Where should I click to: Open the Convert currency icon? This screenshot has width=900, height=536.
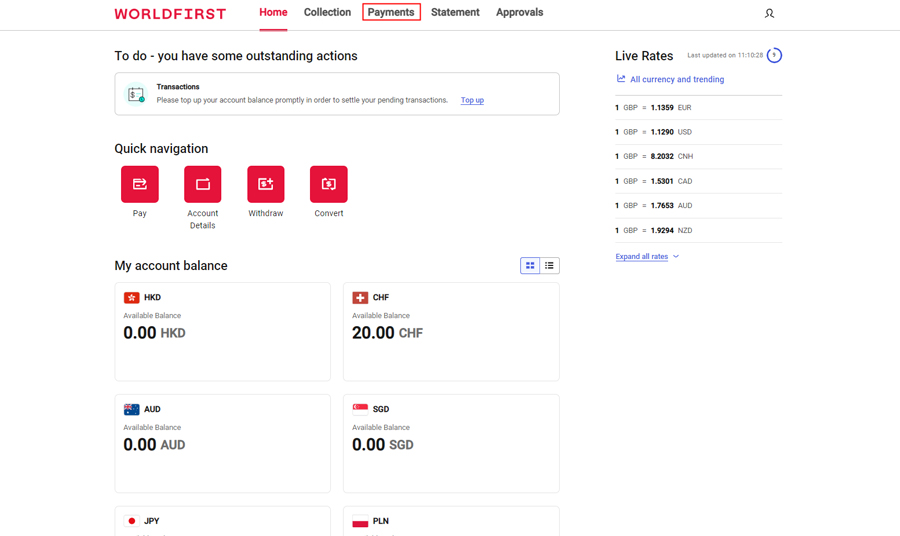coord(329,184)
